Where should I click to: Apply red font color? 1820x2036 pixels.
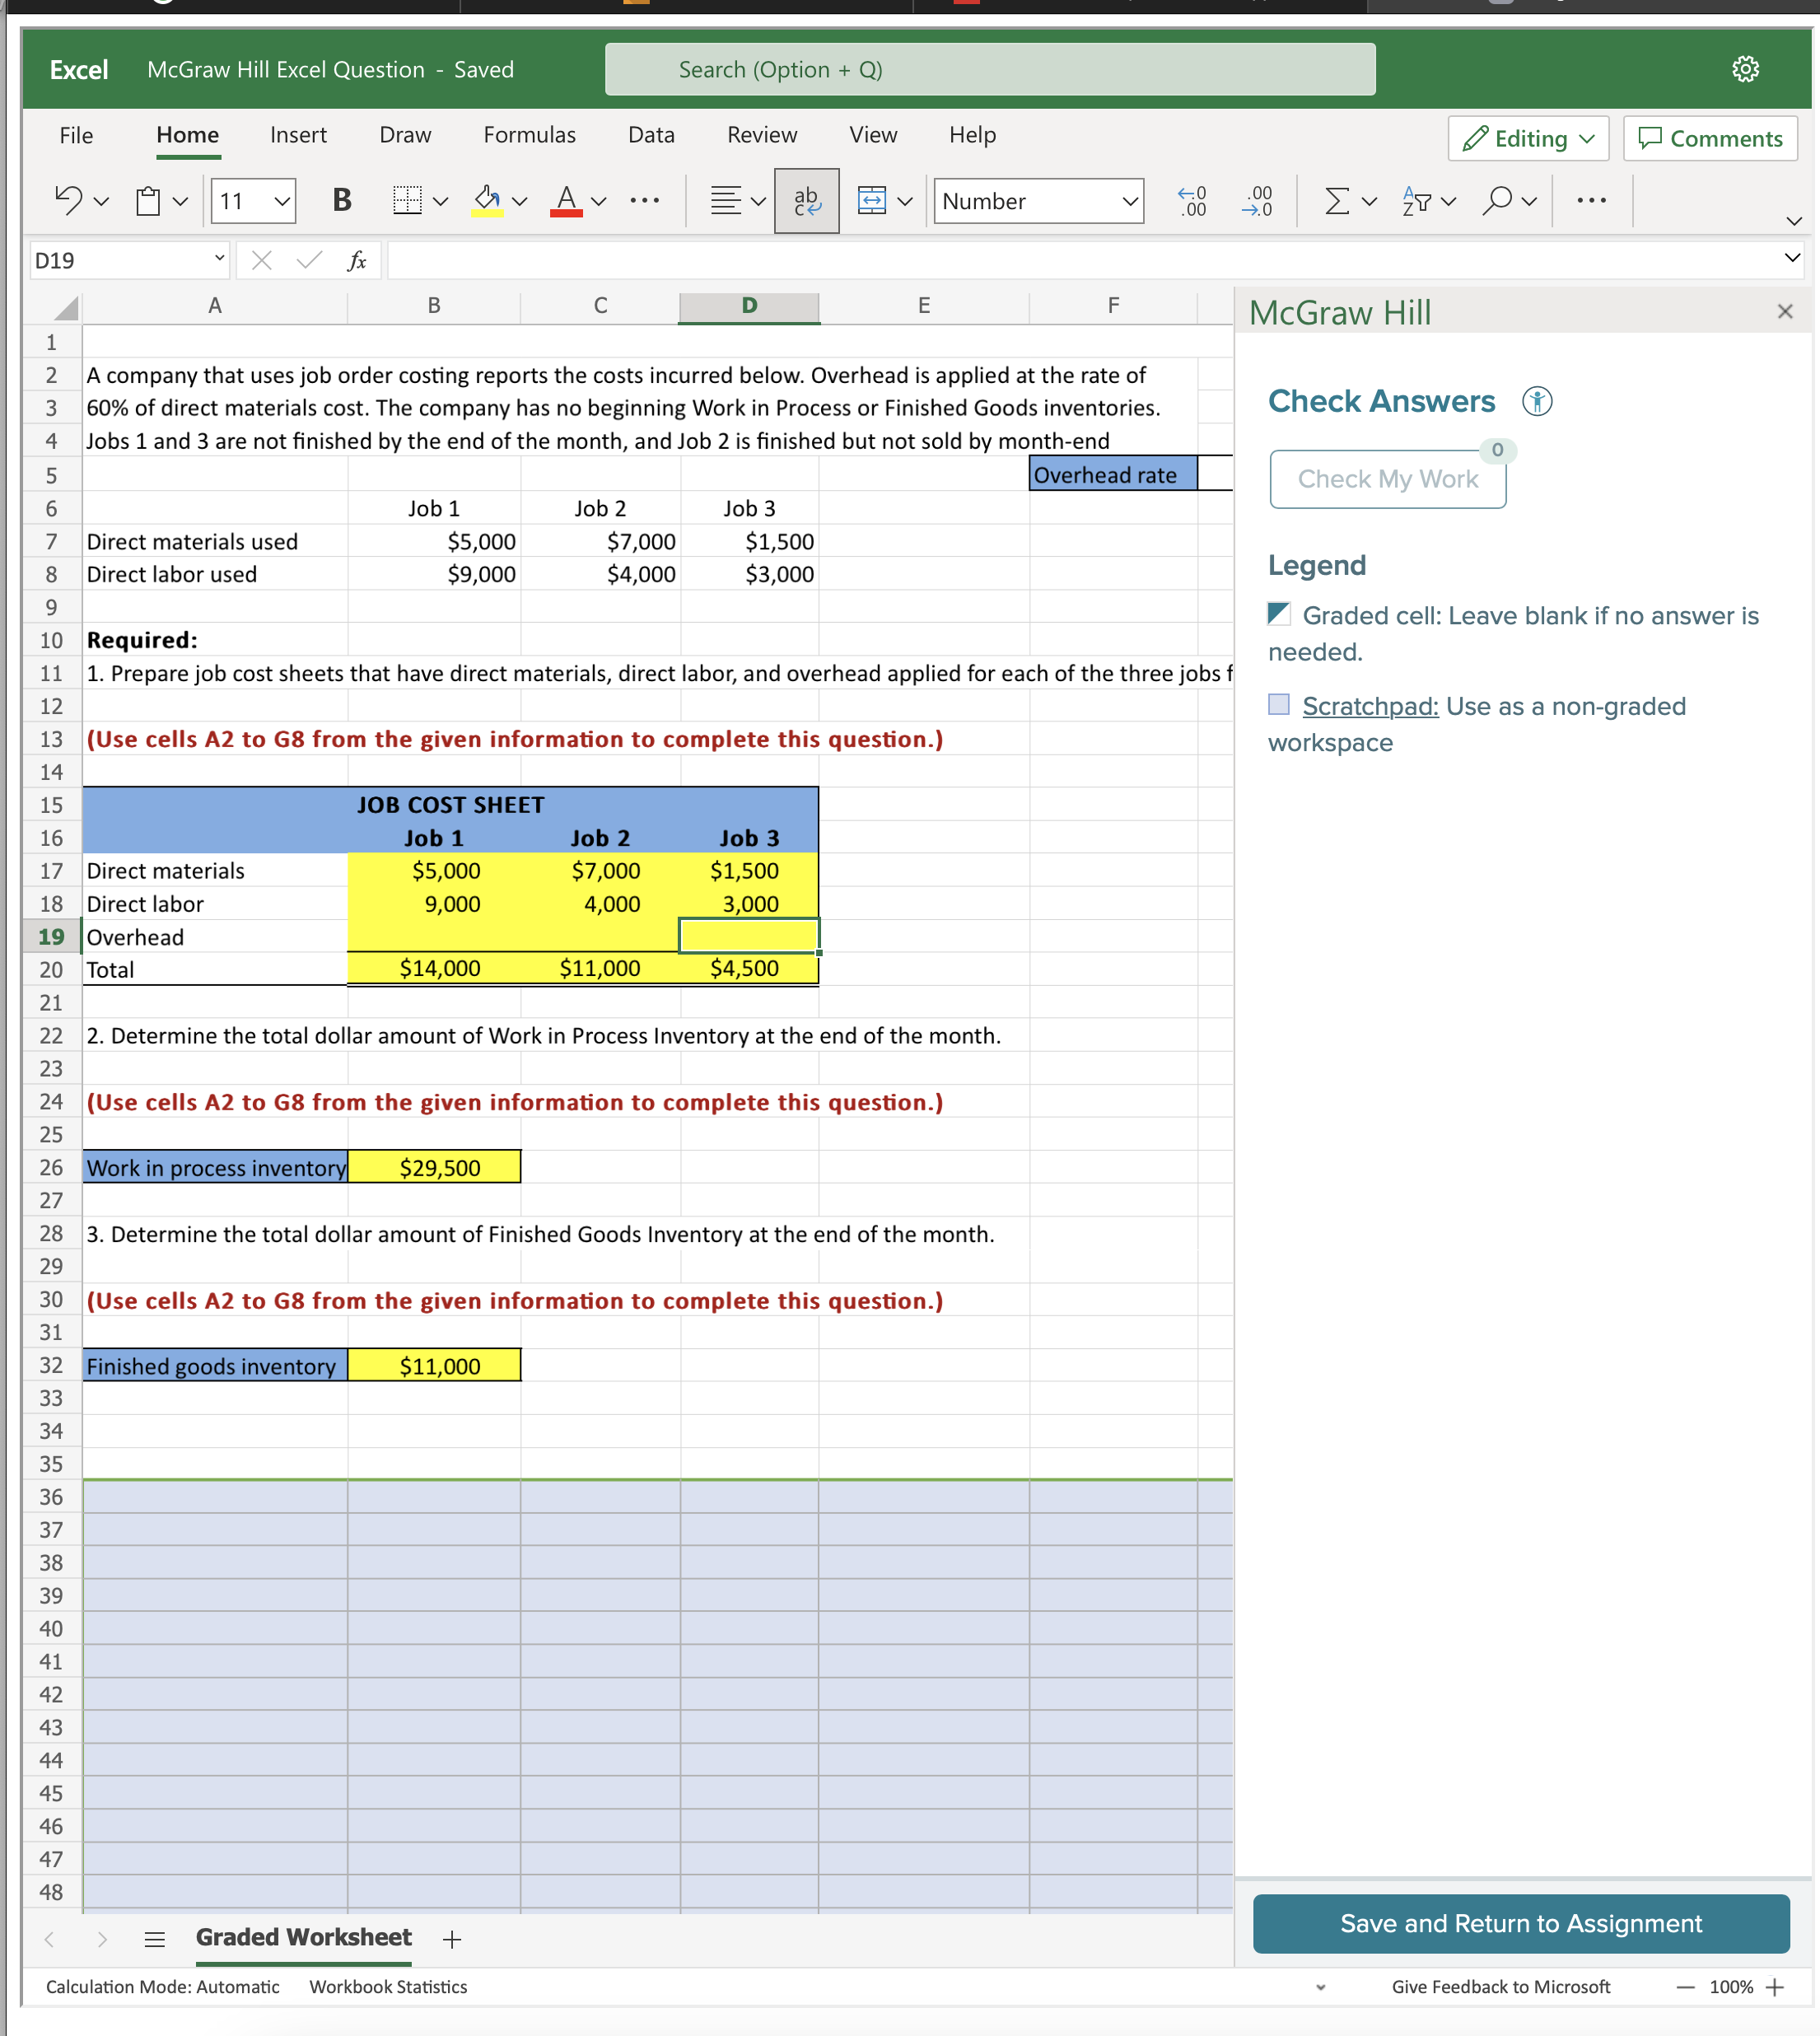(x=565, y=200)
